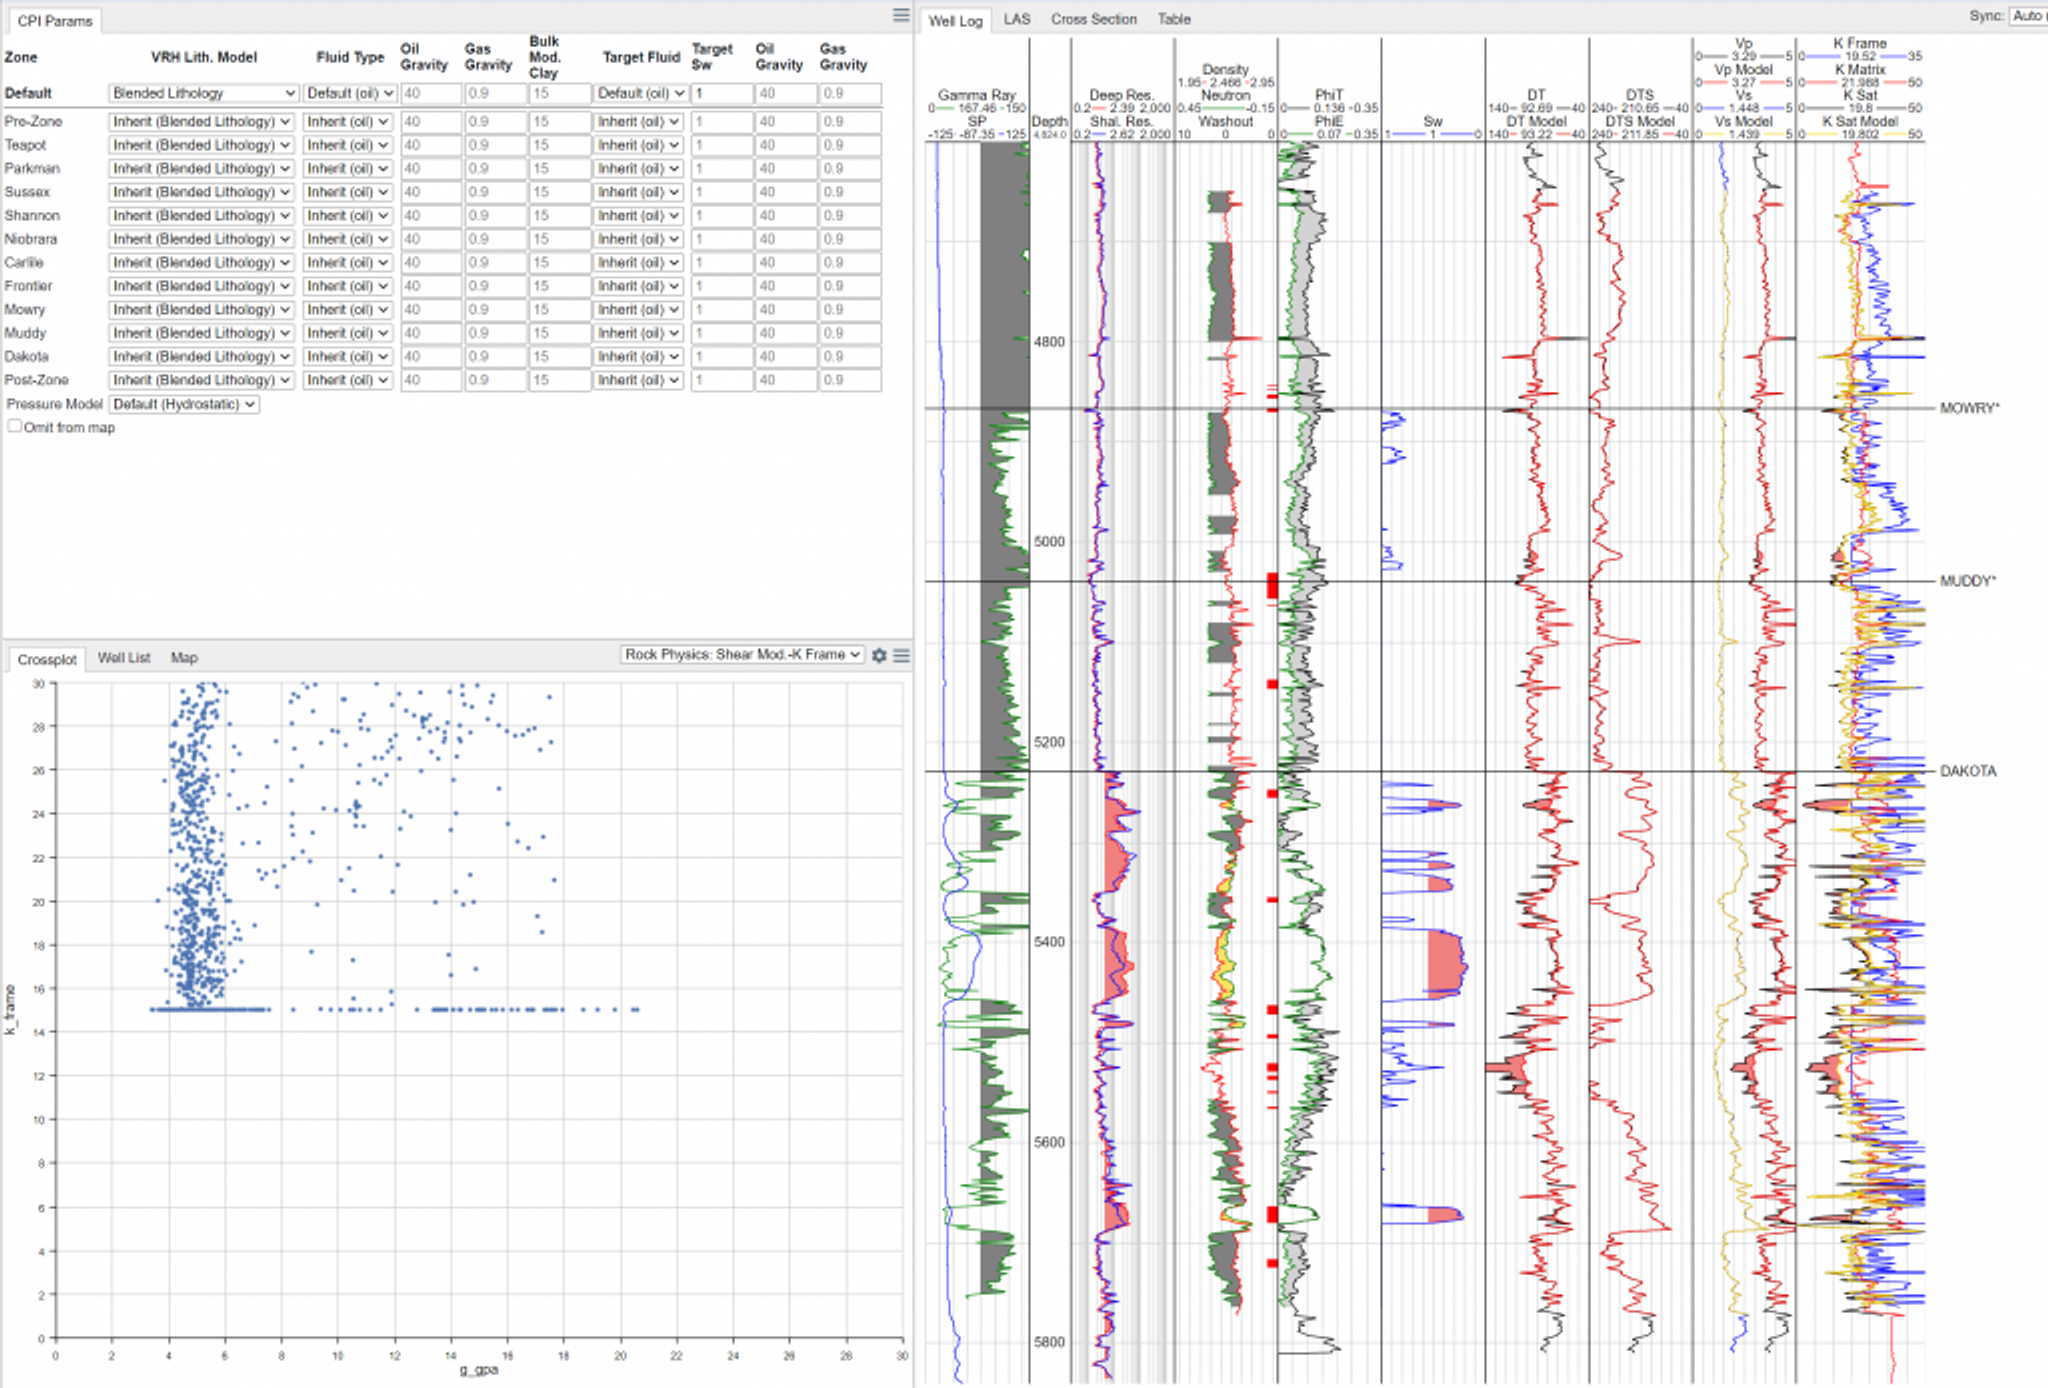Screen dimensions: 2048x1388
Task: Click the Default Target Sw input field
Action: pyautogui.click(x=720, y=93)
